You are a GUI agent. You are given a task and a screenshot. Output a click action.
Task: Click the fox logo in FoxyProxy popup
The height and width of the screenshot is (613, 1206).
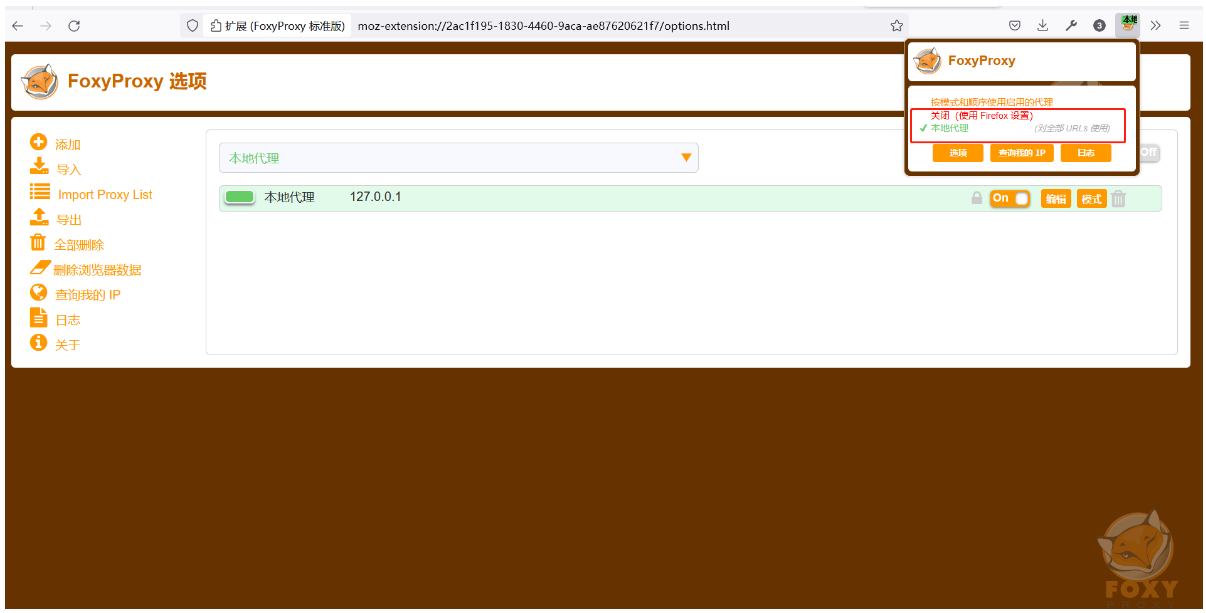(x=928, y=61)
